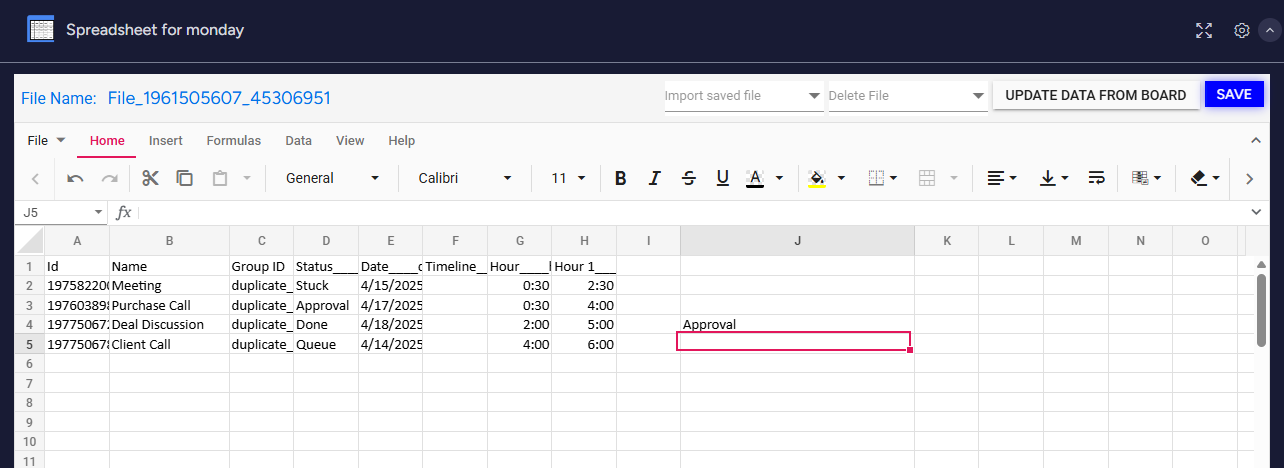Image resolution: width=1284 pixels, height=468 pixels.
Task: Apply fill color with paint bucket icon
Action: (817, 178)
